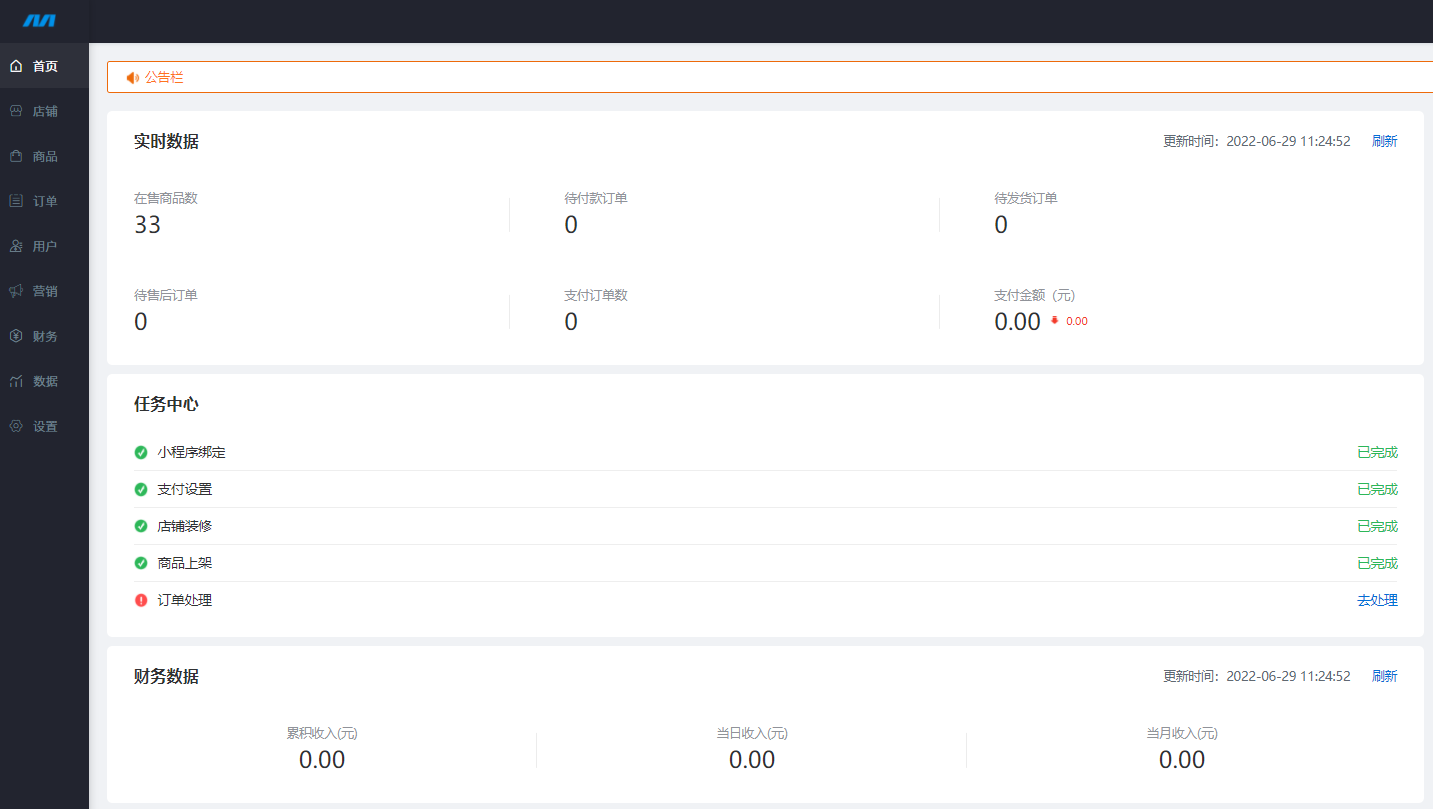Viewport: 1433px width, 809px height.
Task: Click the user icon beside 用户
Action: [x=16, y=246]
